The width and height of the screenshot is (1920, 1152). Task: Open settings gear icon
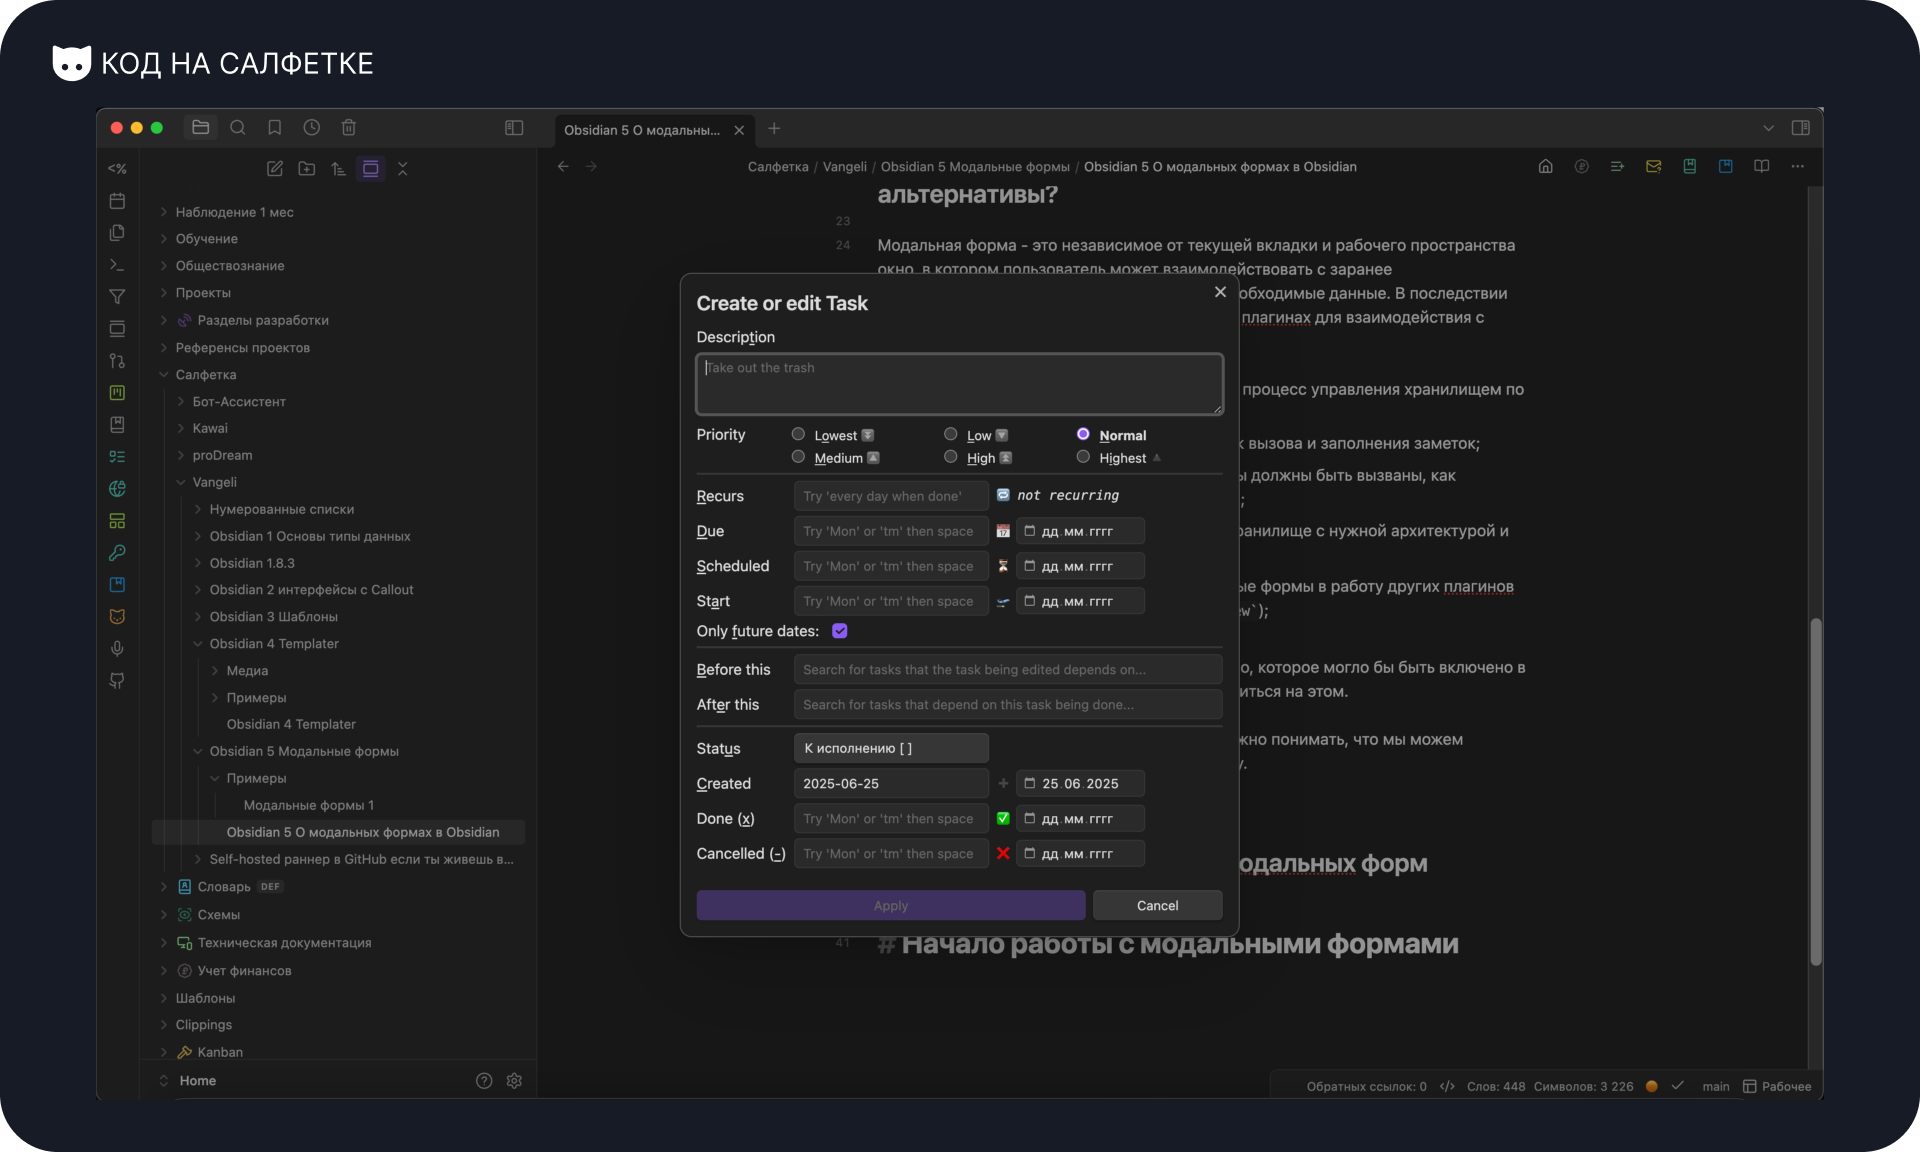coord(515,1081)
